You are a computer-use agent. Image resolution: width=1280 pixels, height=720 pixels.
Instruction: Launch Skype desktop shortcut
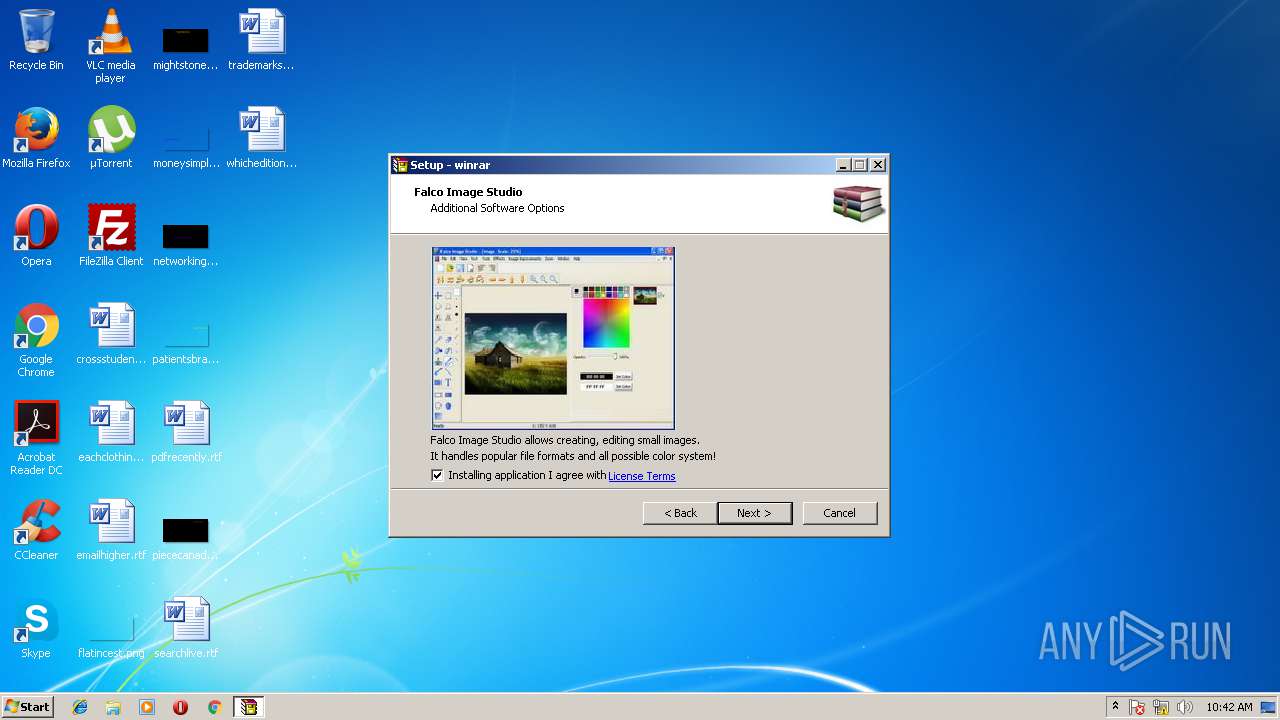point(36,628)
